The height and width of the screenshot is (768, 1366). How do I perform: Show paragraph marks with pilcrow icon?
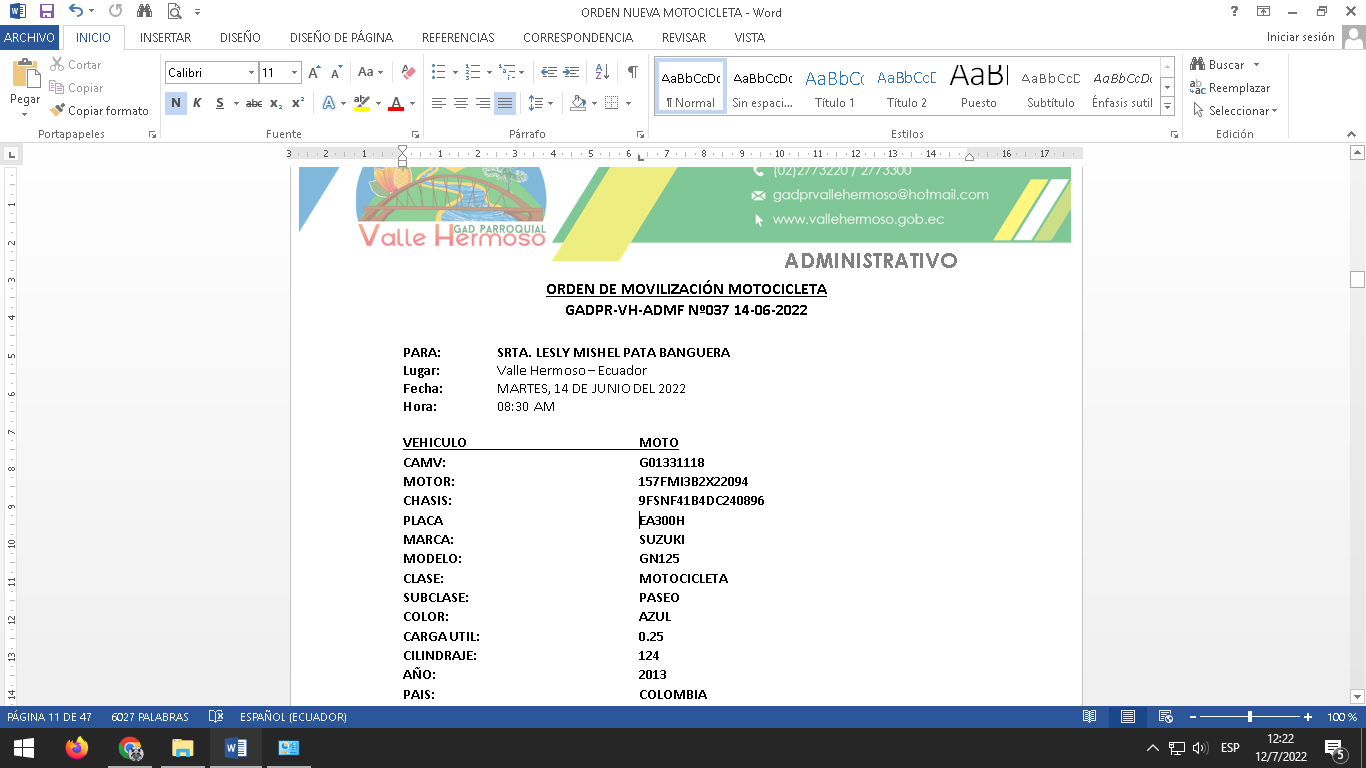[632, 72]
